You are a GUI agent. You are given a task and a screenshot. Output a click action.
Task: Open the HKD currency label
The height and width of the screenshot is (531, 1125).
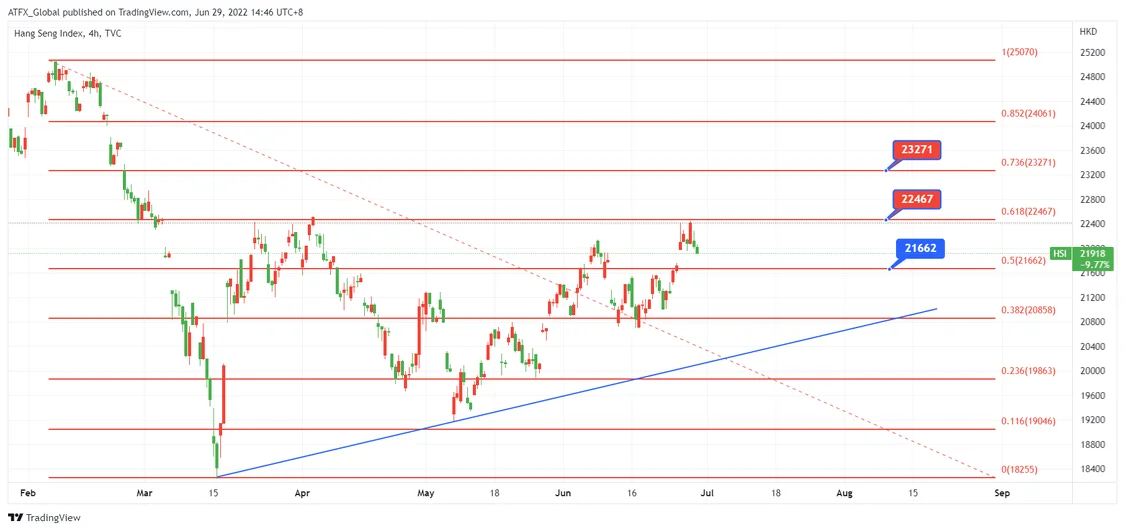(1088, 32)
